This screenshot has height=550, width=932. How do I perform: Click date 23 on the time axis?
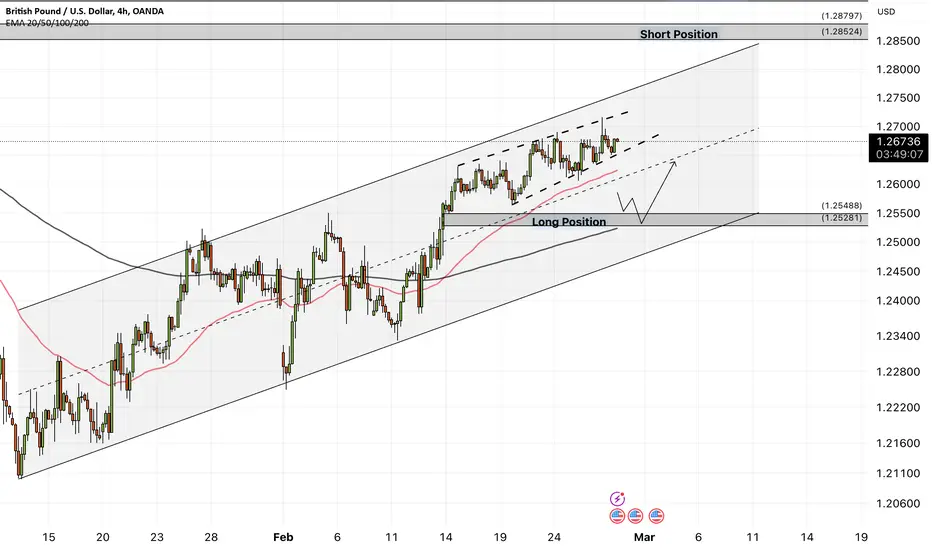(156, 538)
